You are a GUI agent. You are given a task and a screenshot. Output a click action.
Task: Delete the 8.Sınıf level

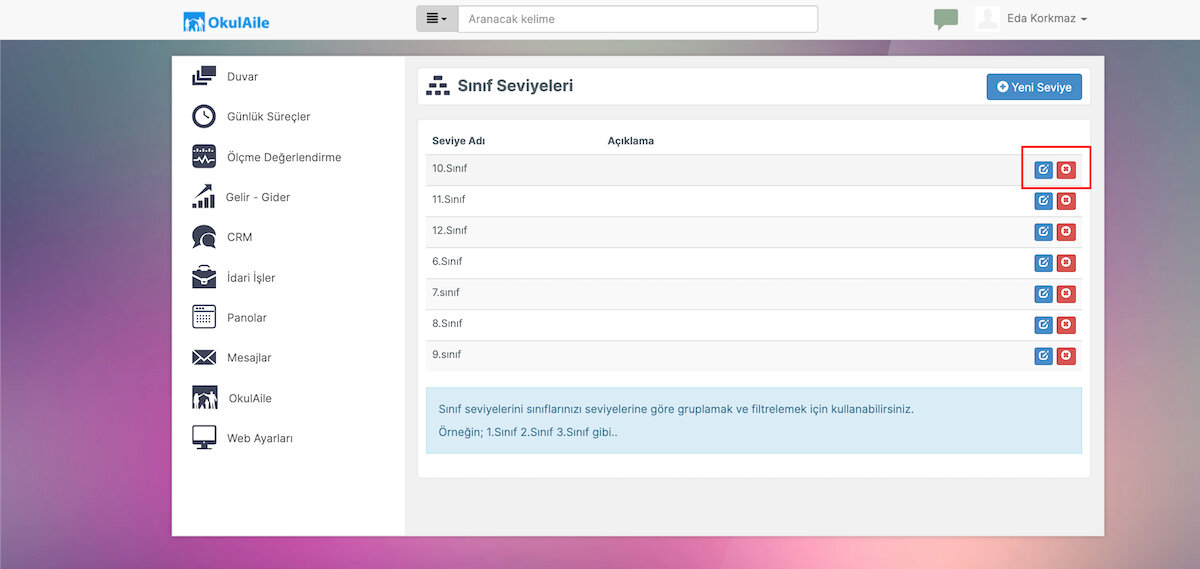pos(1066,325)
